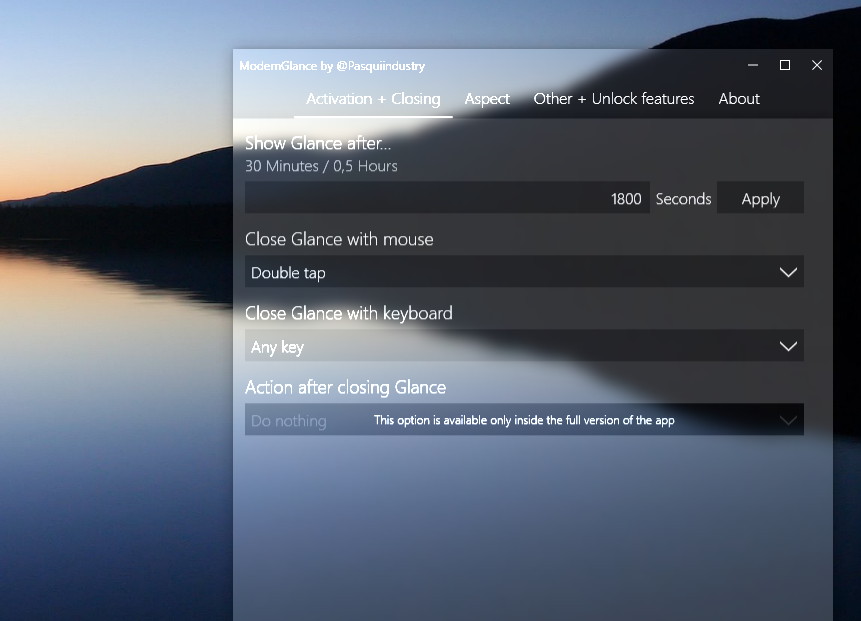
Task: Switch to the Activation + Closing tab
Action: coord(373,99)
